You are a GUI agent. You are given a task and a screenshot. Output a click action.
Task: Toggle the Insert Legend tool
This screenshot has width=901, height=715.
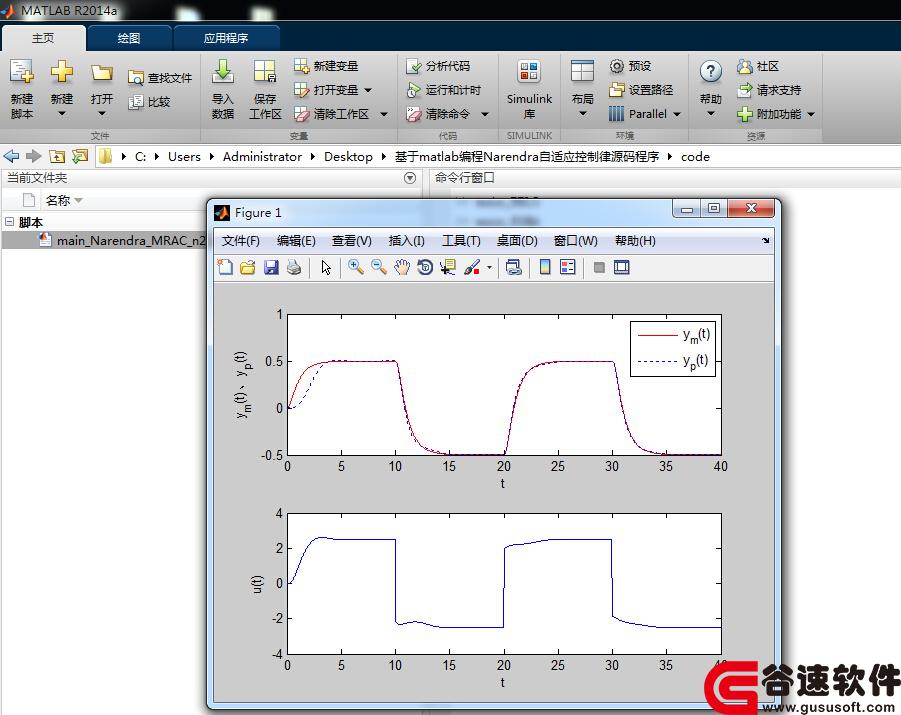(x=568, y=267)
